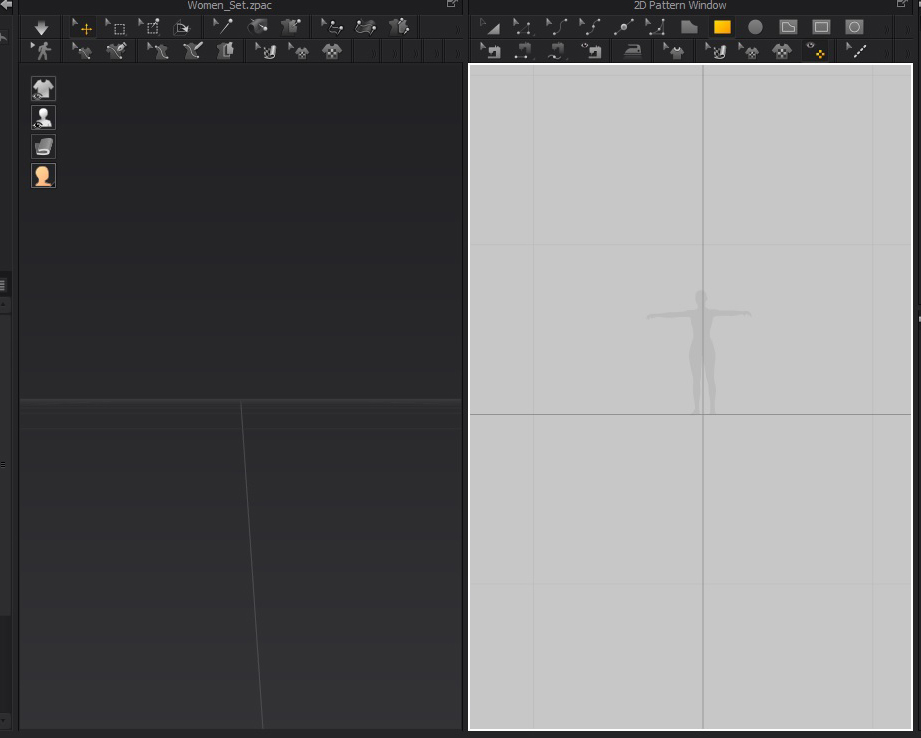921x738 pixels.
Task: Select the Tack on Avatar tool
Action: (x=257, y=27)
